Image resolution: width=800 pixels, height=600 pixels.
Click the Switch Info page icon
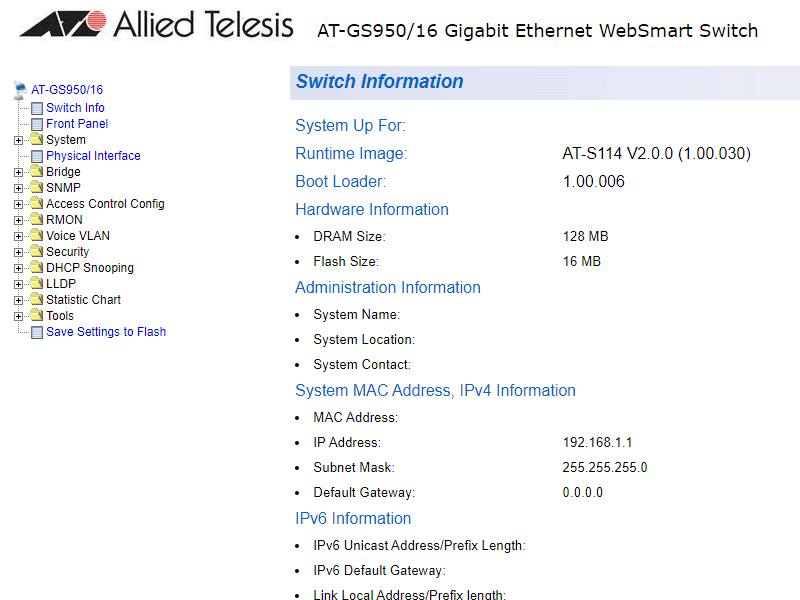[x=37, y=108]
